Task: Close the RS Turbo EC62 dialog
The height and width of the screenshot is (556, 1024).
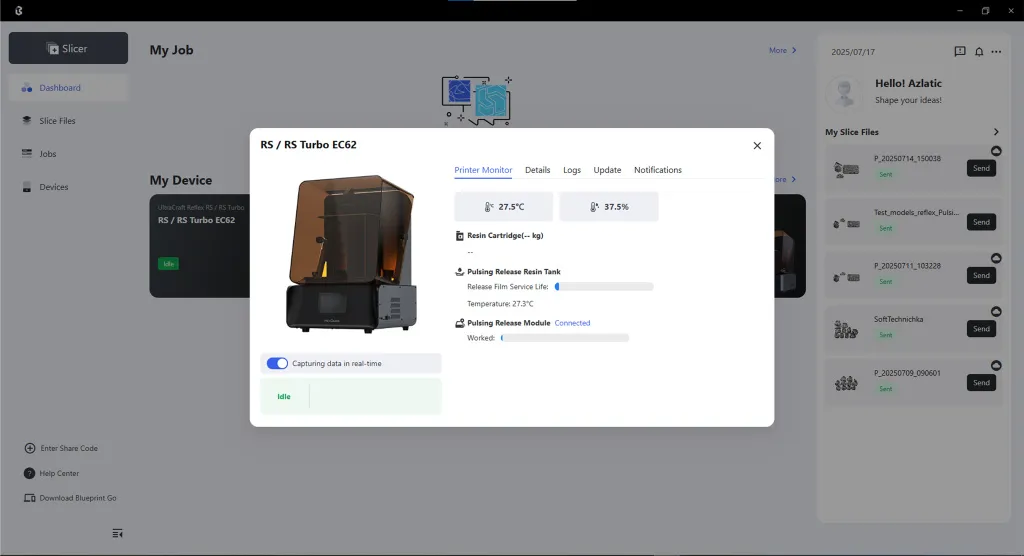Action: pyautogui.click(x=757, y=146)
